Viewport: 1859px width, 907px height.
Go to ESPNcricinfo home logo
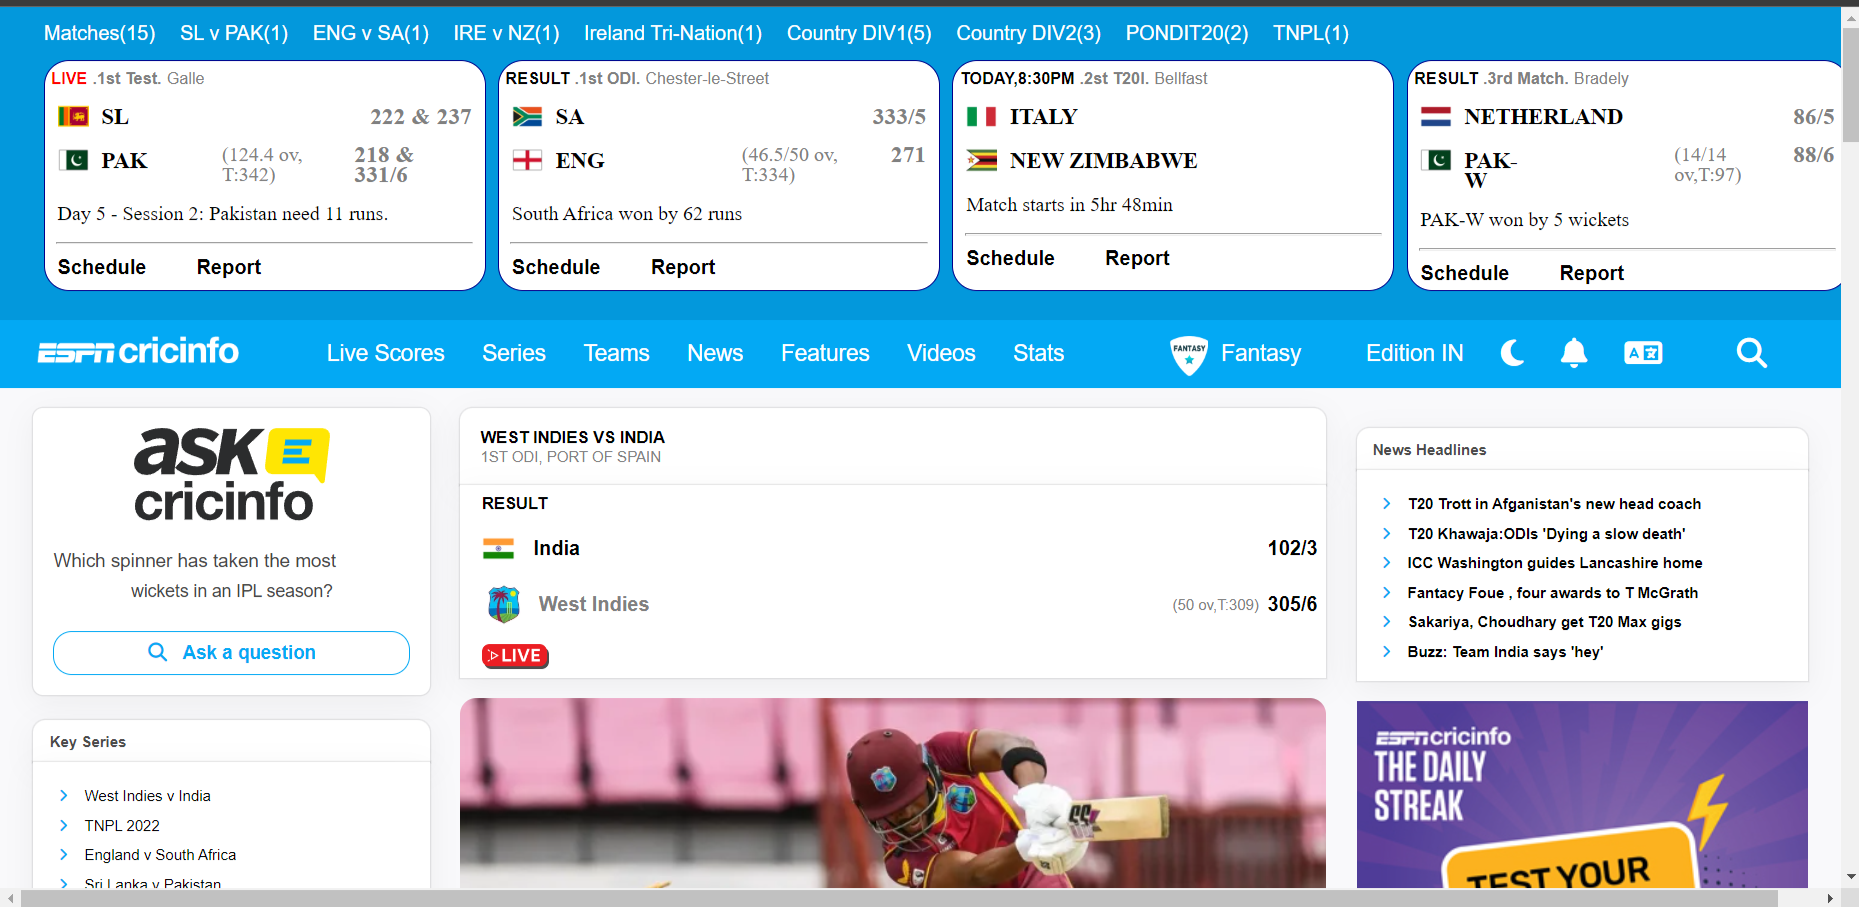click(x=138, y=352)
